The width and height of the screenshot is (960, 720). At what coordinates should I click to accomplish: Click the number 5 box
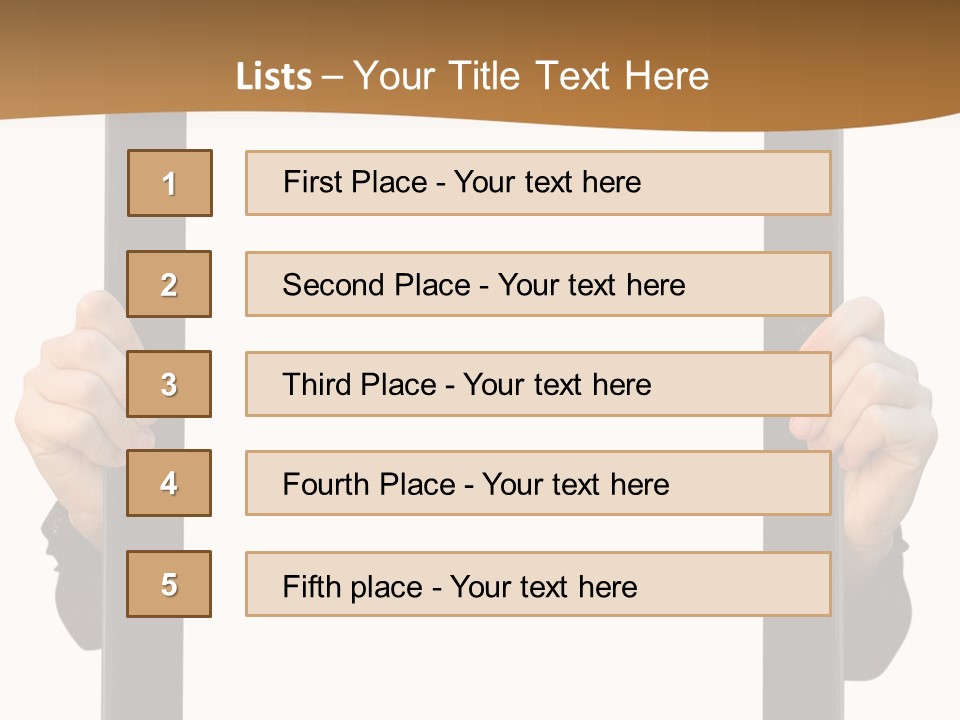tap(169, 584)
